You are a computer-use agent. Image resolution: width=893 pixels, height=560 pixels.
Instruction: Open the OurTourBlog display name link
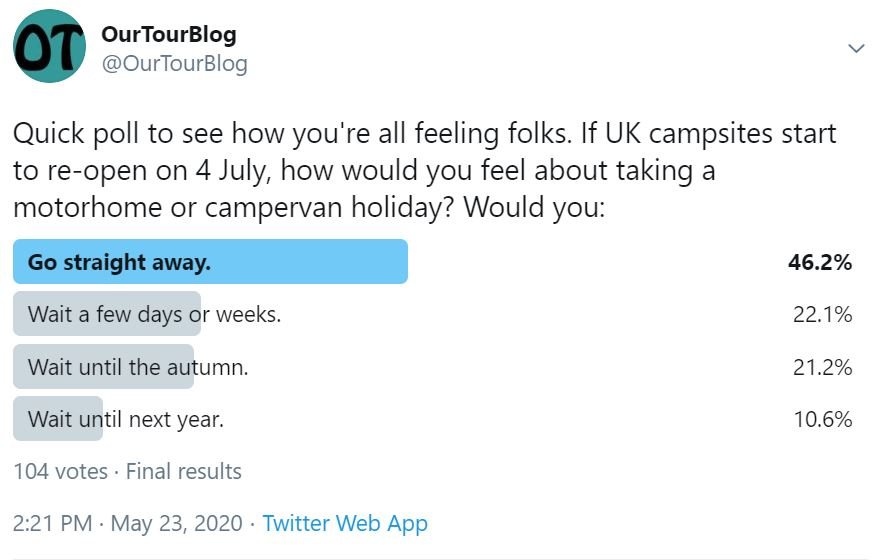point(169,35)
